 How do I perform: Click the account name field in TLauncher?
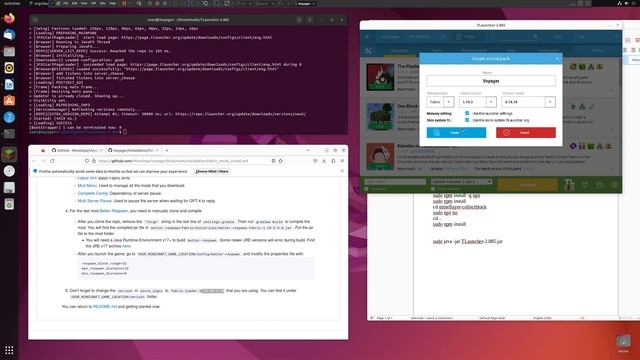(x=395, y=182)
